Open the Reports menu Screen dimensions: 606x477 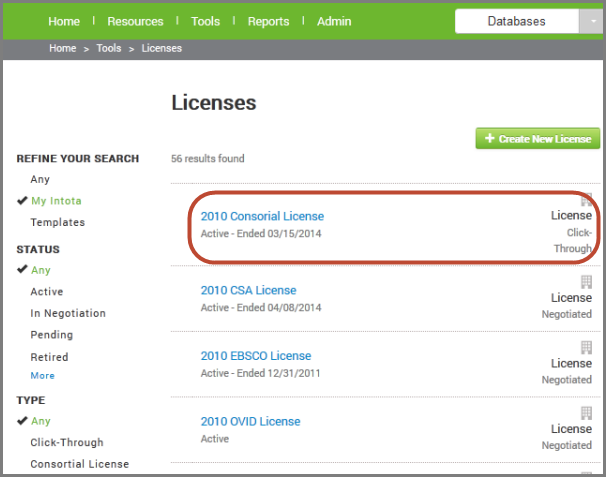coord(268,21)
